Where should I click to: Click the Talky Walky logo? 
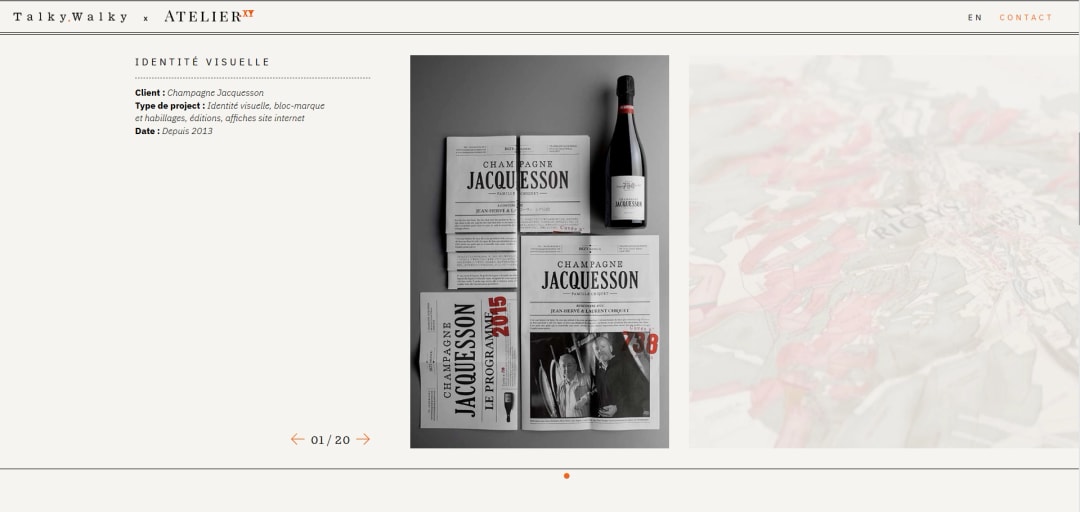point(71,17)
